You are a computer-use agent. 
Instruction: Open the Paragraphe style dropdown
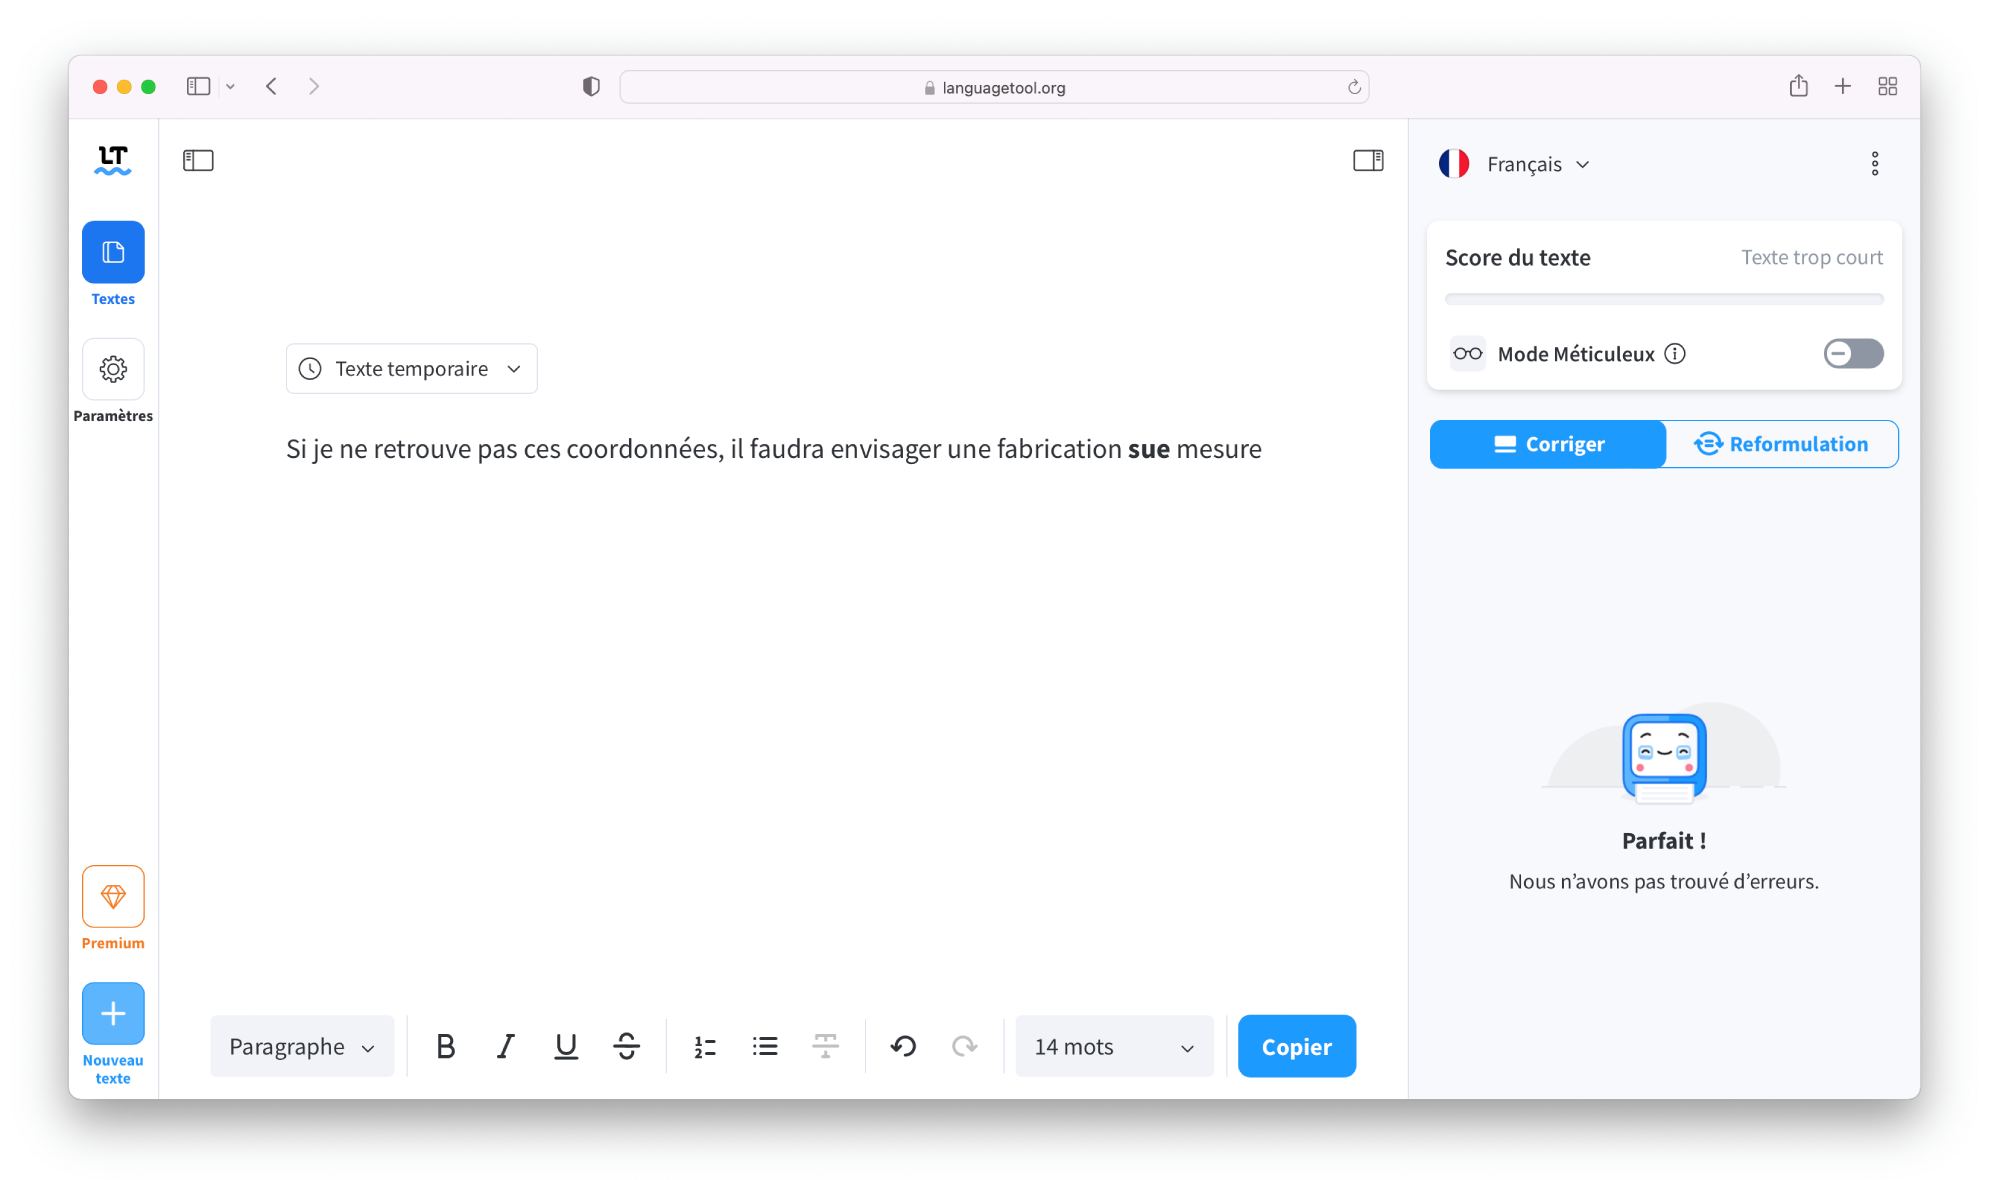point(302,1046)
